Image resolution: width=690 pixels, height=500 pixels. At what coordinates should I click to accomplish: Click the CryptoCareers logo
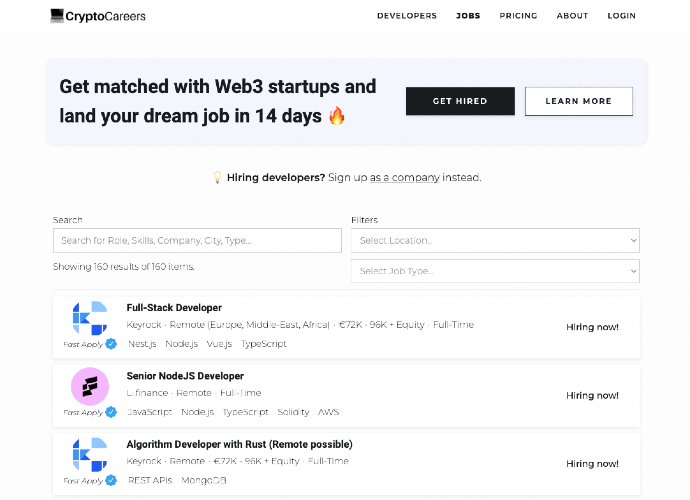(x=98, y=16)
